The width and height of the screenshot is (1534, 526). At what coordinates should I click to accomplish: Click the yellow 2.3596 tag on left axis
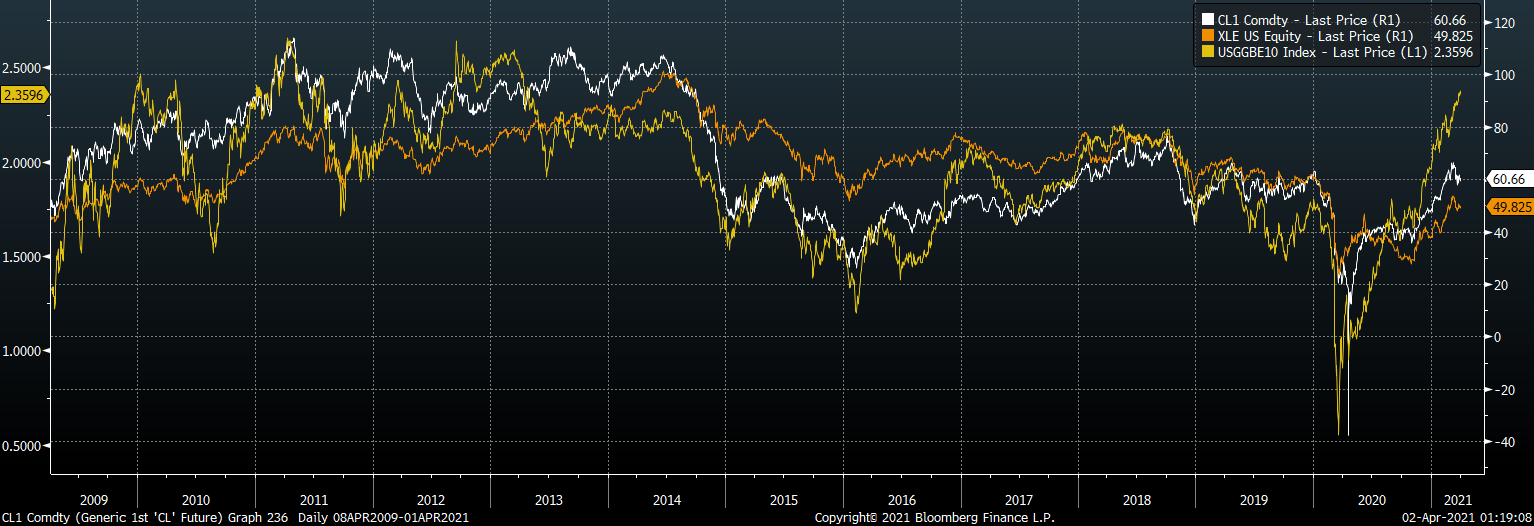point(23,95)
